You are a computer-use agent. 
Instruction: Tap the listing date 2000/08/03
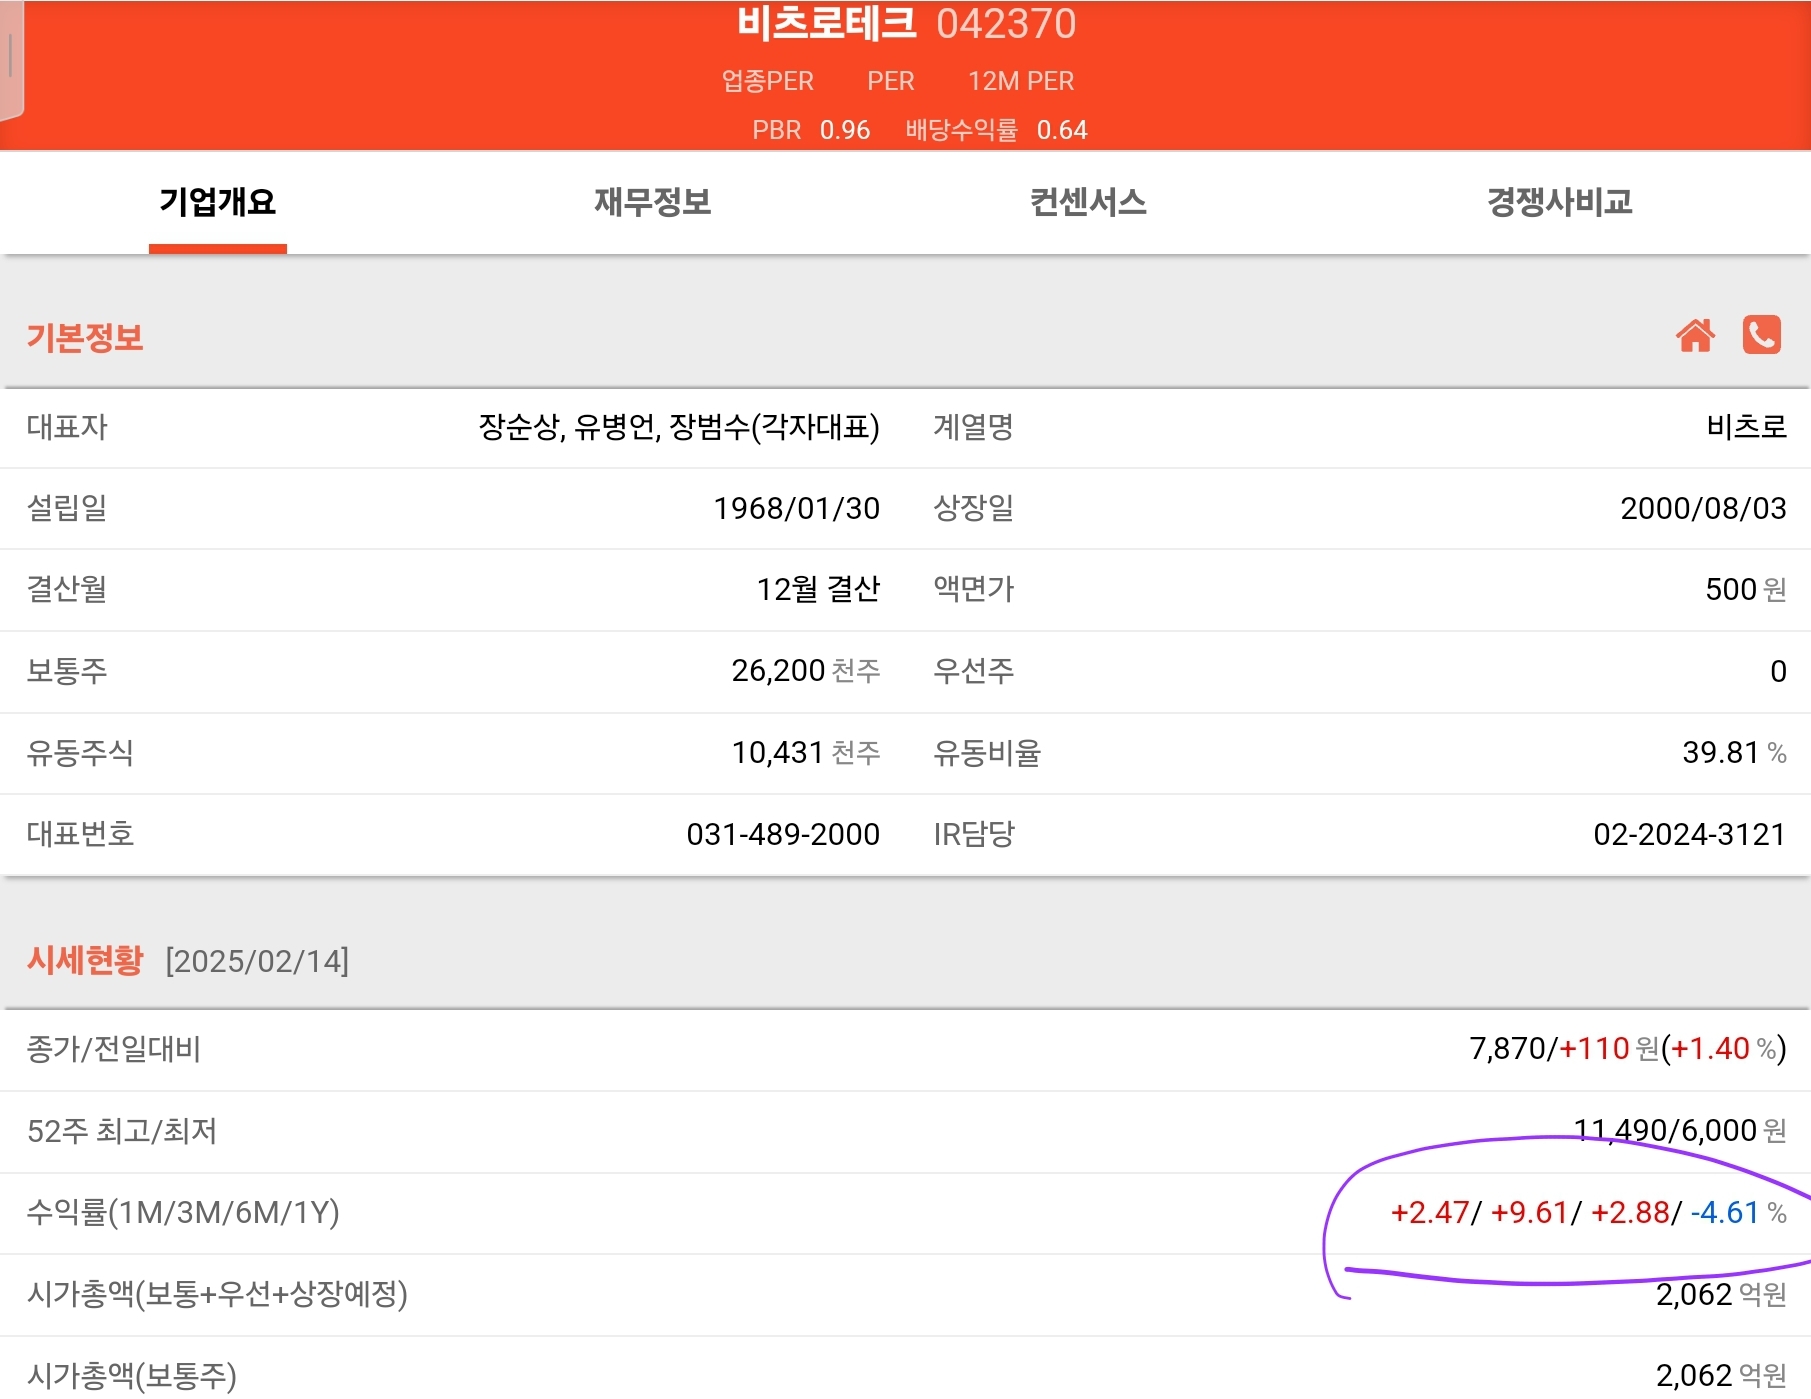tap(1703, 509)
